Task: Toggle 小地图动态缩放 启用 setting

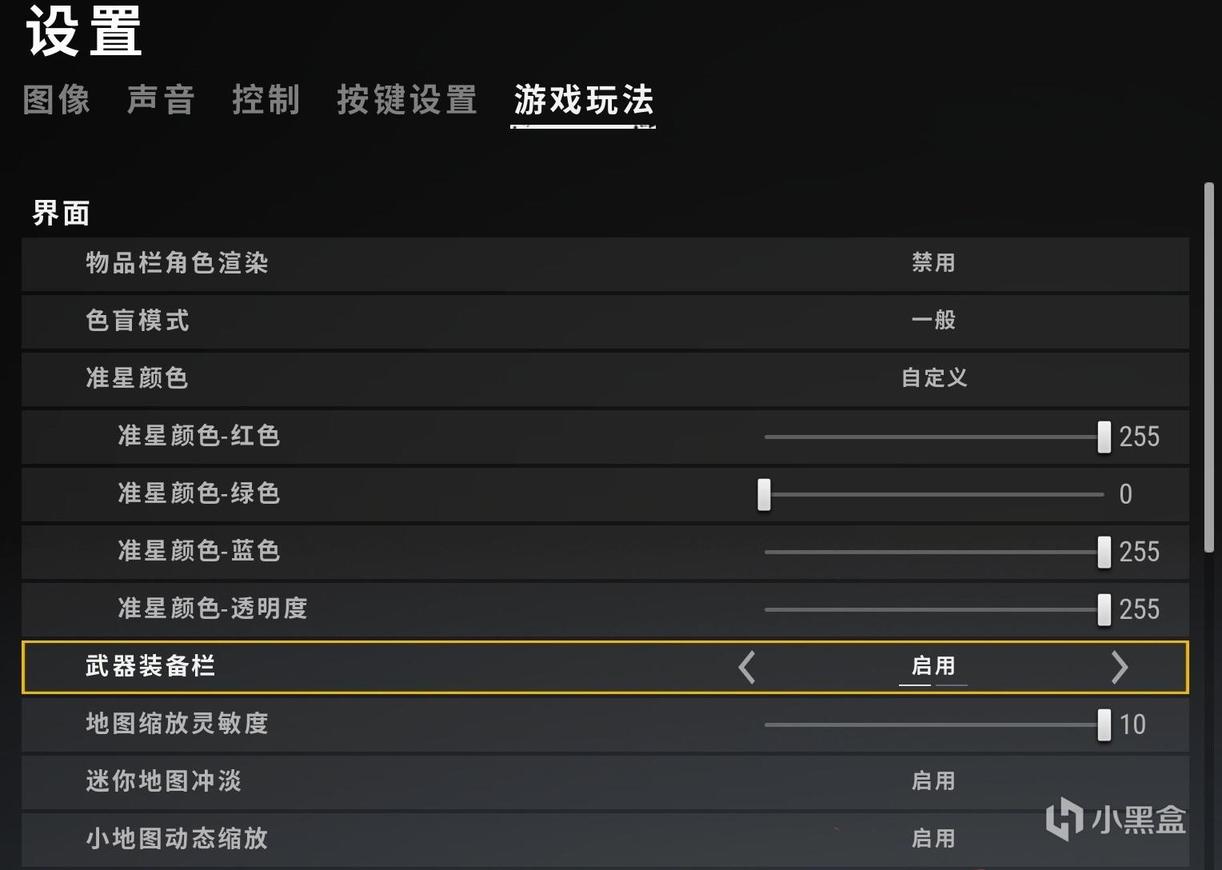Action: point(933,838)
